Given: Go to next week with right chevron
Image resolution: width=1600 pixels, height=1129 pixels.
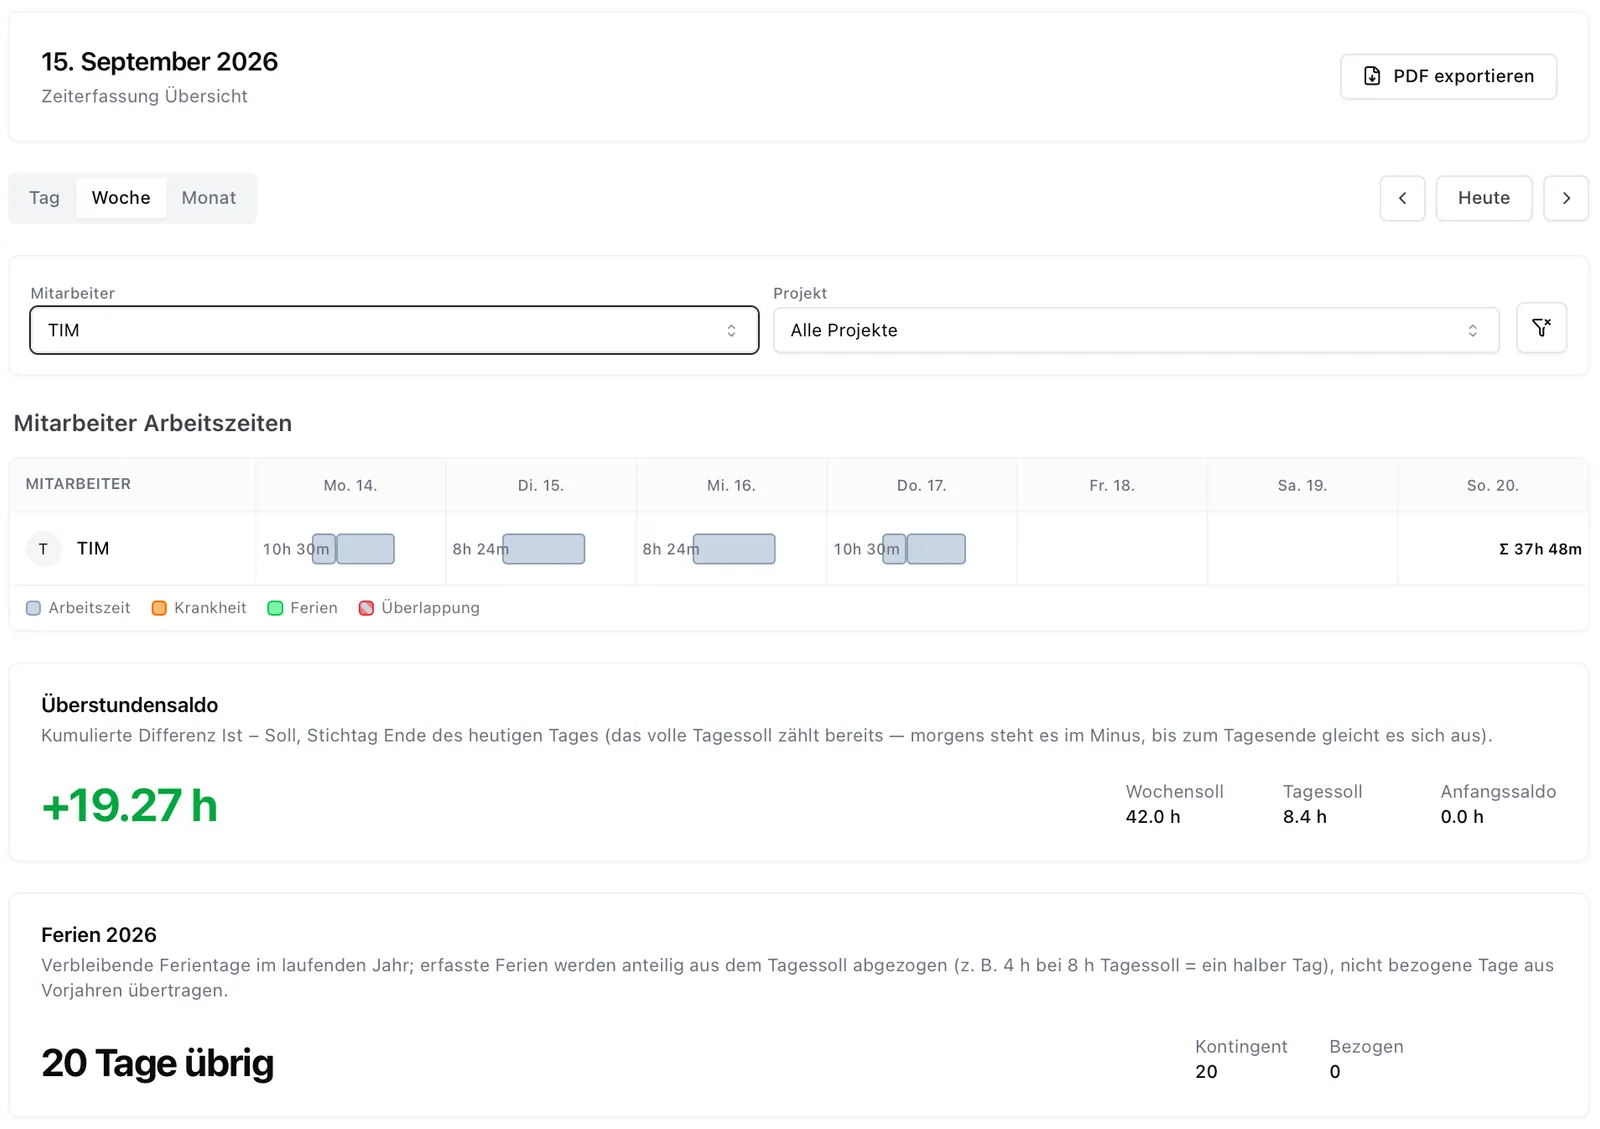Looking at the screenshot, I should tap(1566, 198).
